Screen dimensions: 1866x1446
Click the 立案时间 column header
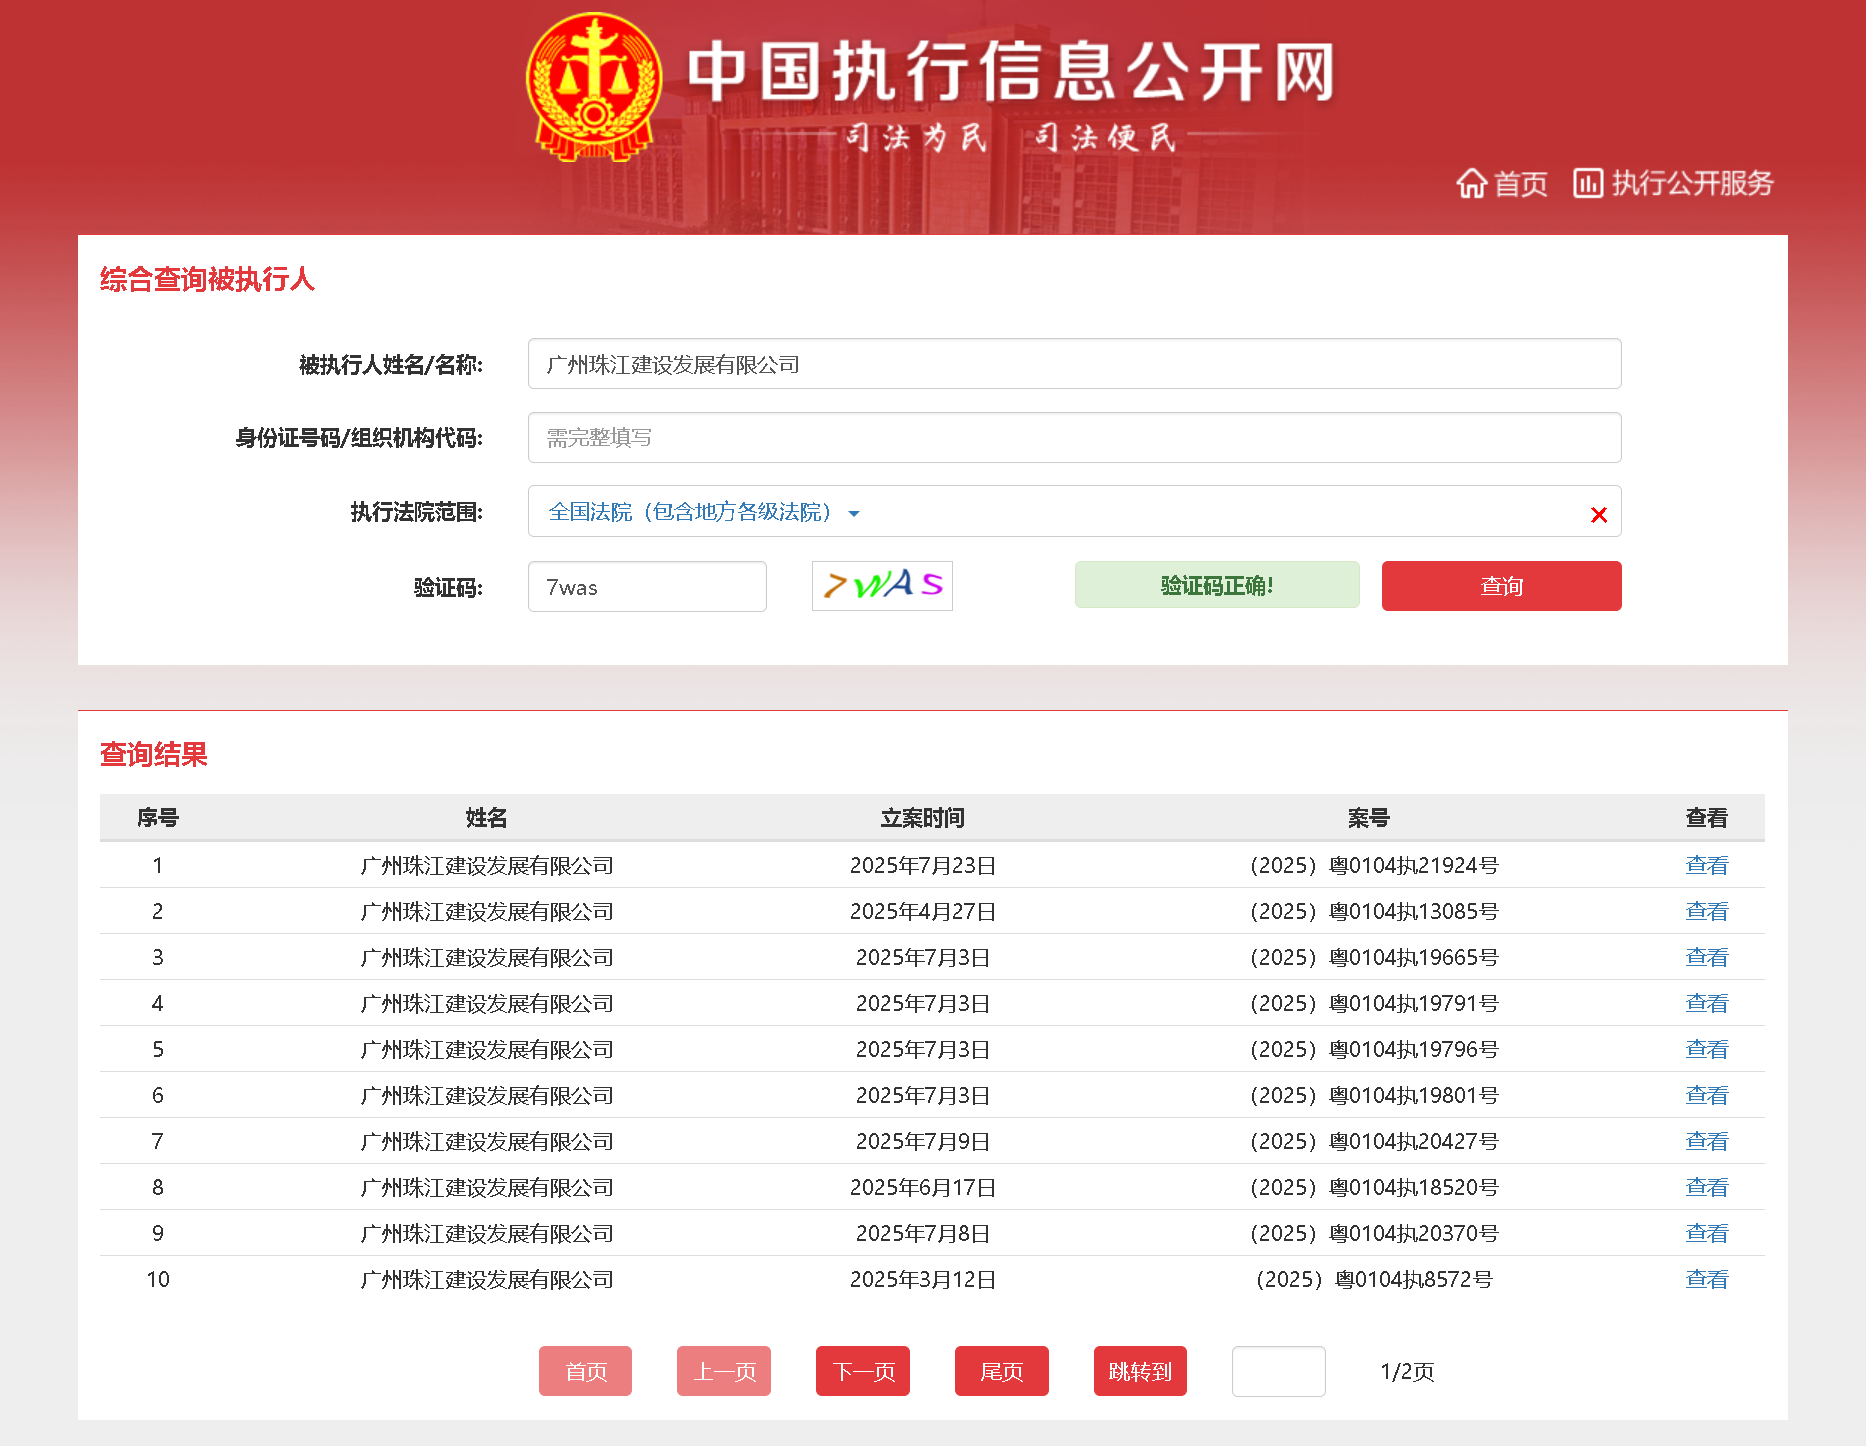pos(922,818)
